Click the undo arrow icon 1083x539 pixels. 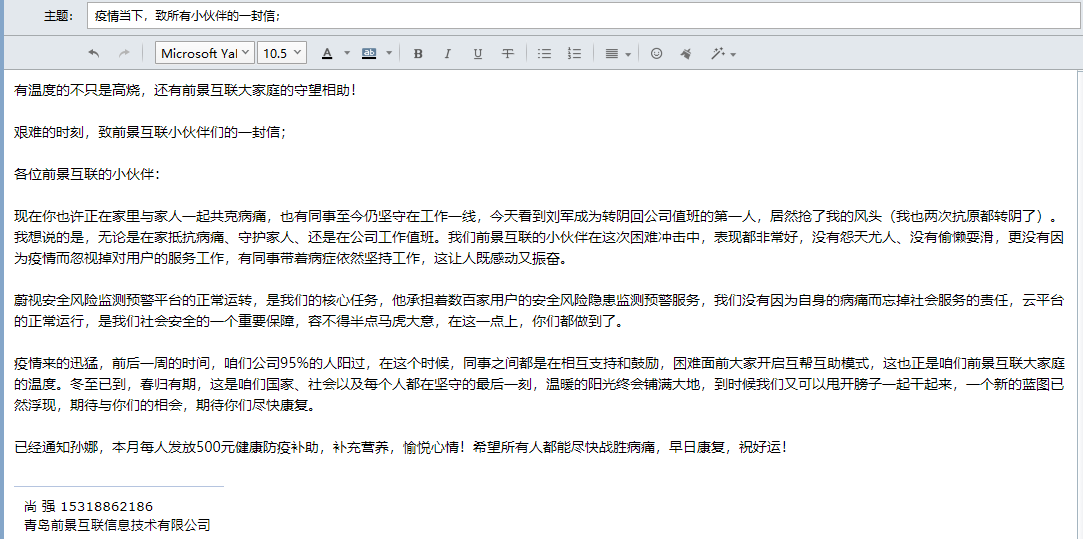[95, 53]
